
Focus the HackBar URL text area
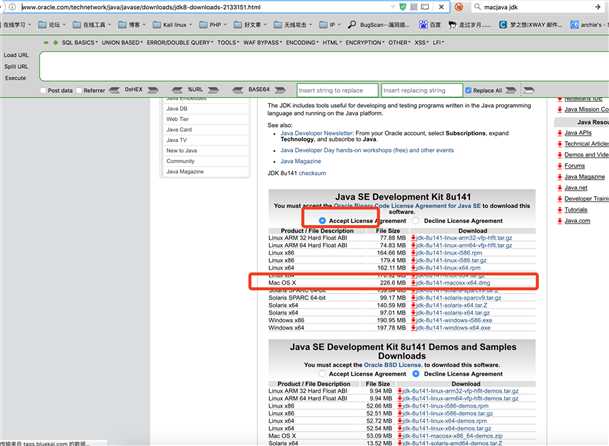pos(324,66)
